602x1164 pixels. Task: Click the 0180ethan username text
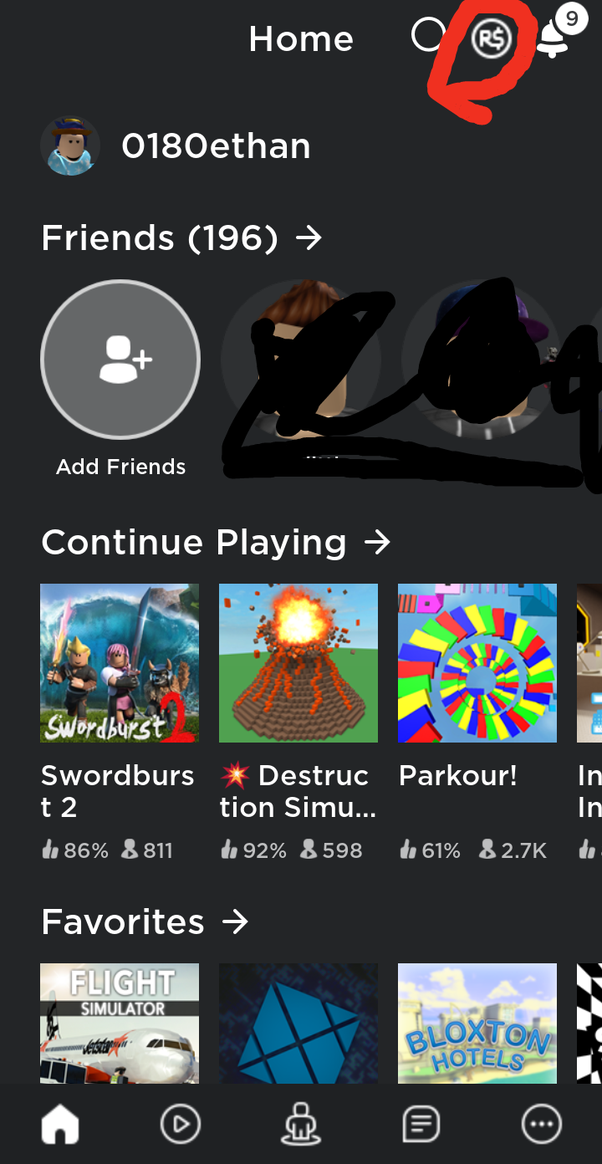point(216,146)
